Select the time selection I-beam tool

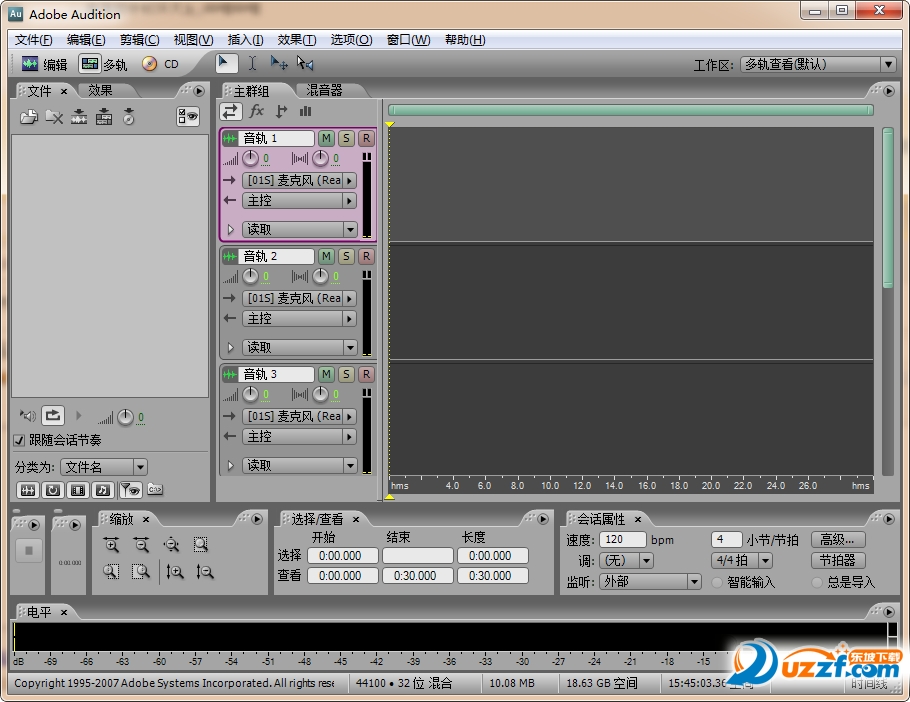253,63
